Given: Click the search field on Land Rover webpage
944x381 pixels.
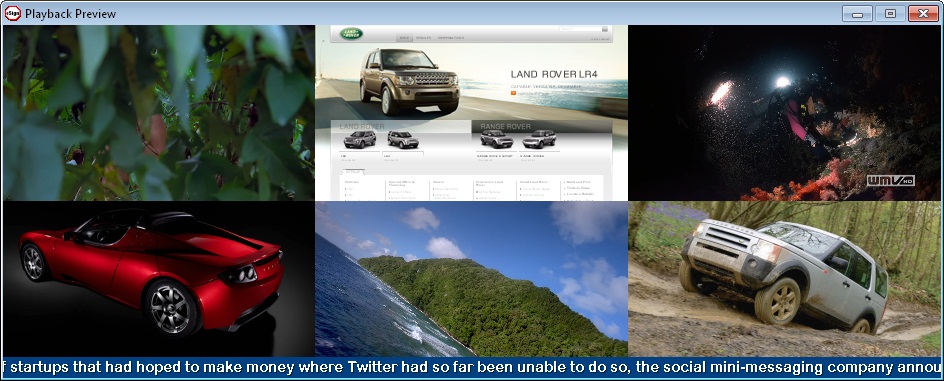Looking at the screenshot, I should [x=580, y=29].
